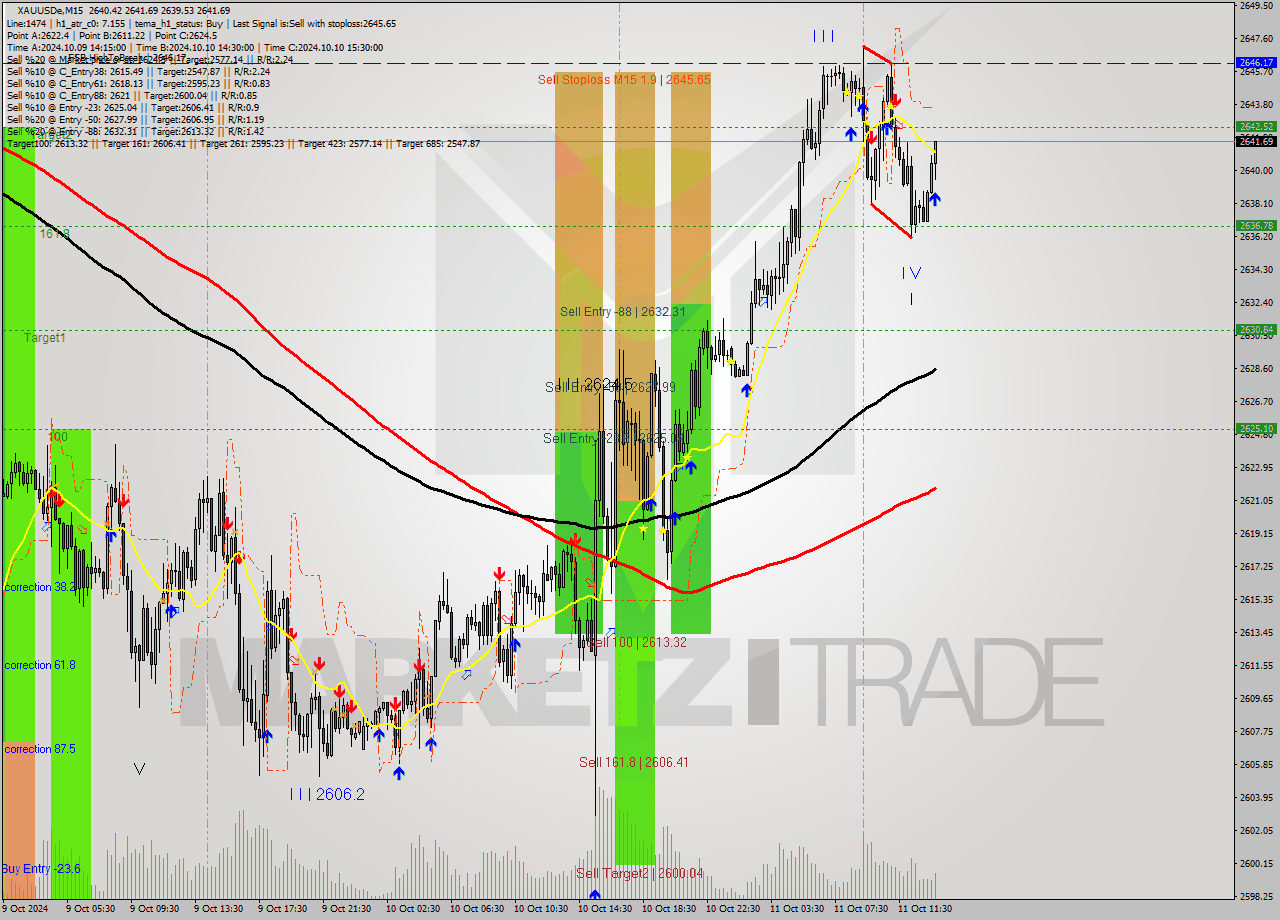Click the 2605.85 price axis label
The image size is (1280, 920).
point(1256,764)
